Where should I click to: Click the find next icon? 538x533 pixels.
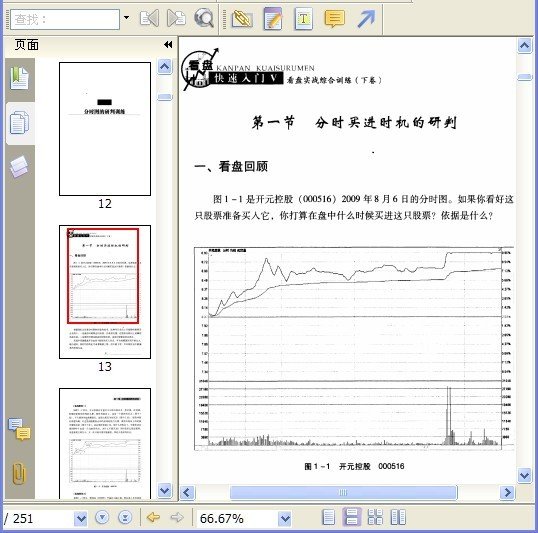click(x=176, y=18)
